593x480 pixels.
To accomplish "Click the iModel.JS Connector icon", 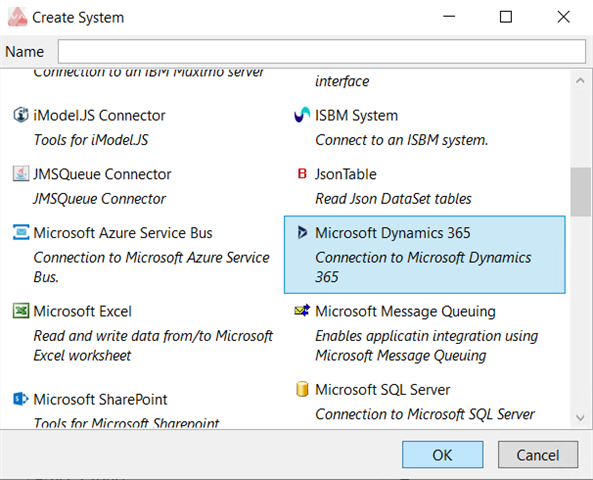I will pyautogui.click(x=21, y=115).
